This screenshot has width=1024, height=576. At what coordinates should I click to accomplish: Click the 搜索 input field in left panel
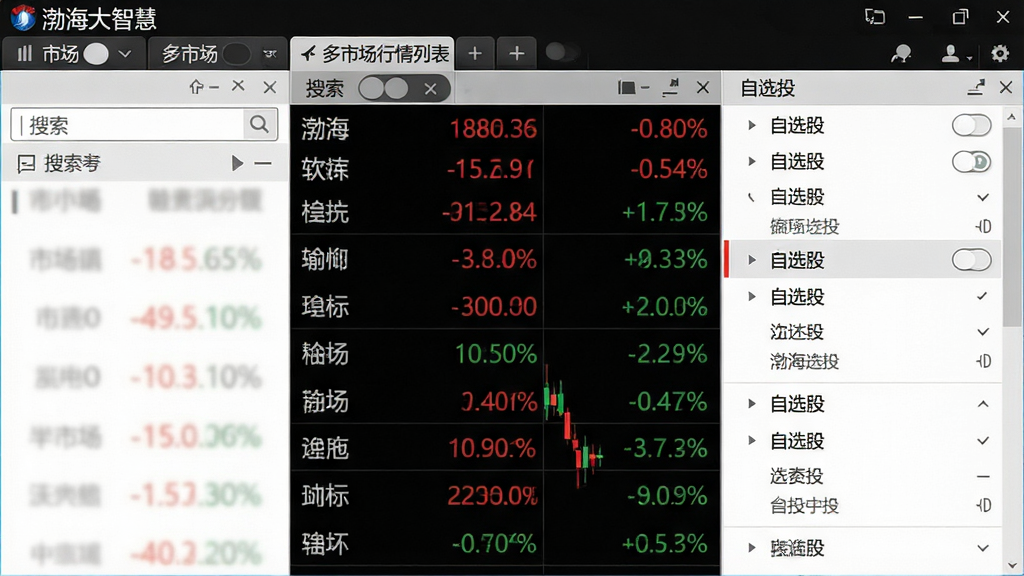pos(128,124)
